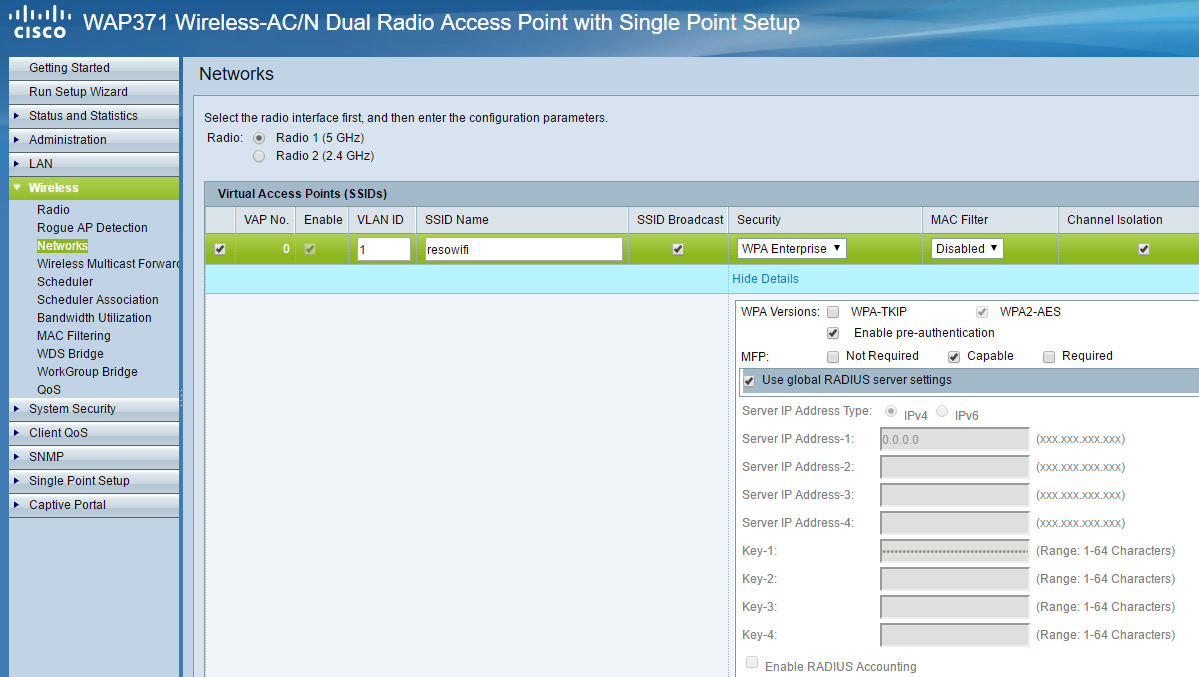Image resolution: width=1199 pixels, height=677 pixels.
Task: Toggle Use global RADIUS server settings
Action: [x=749, y=381]
